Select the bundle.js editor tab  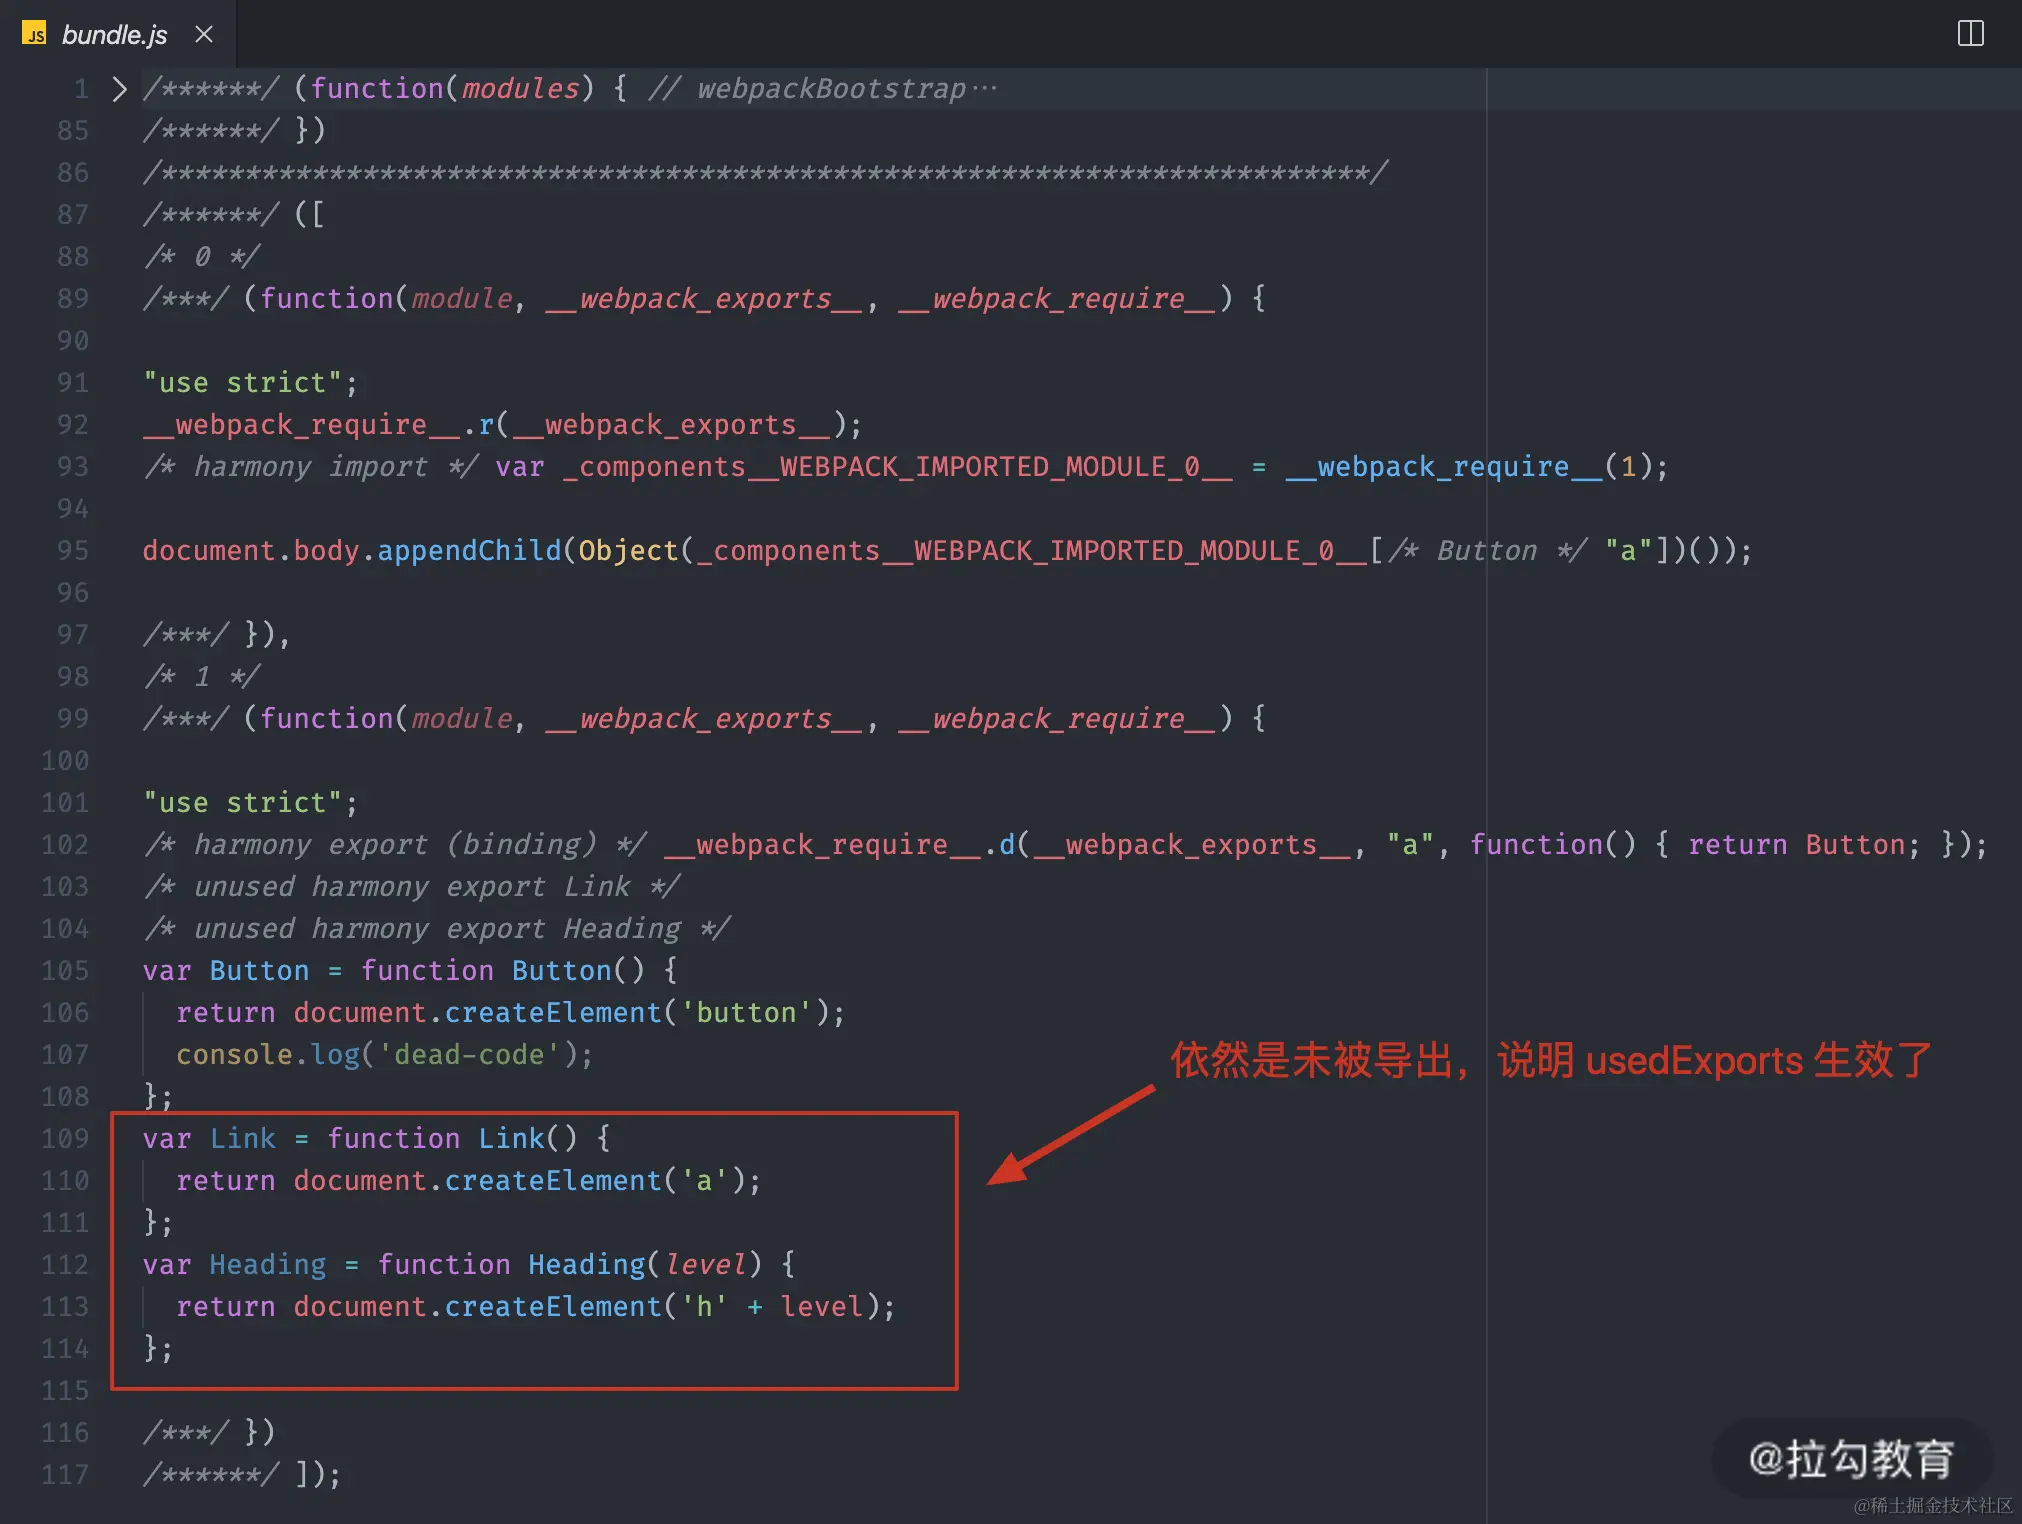(x=114, y=35)
